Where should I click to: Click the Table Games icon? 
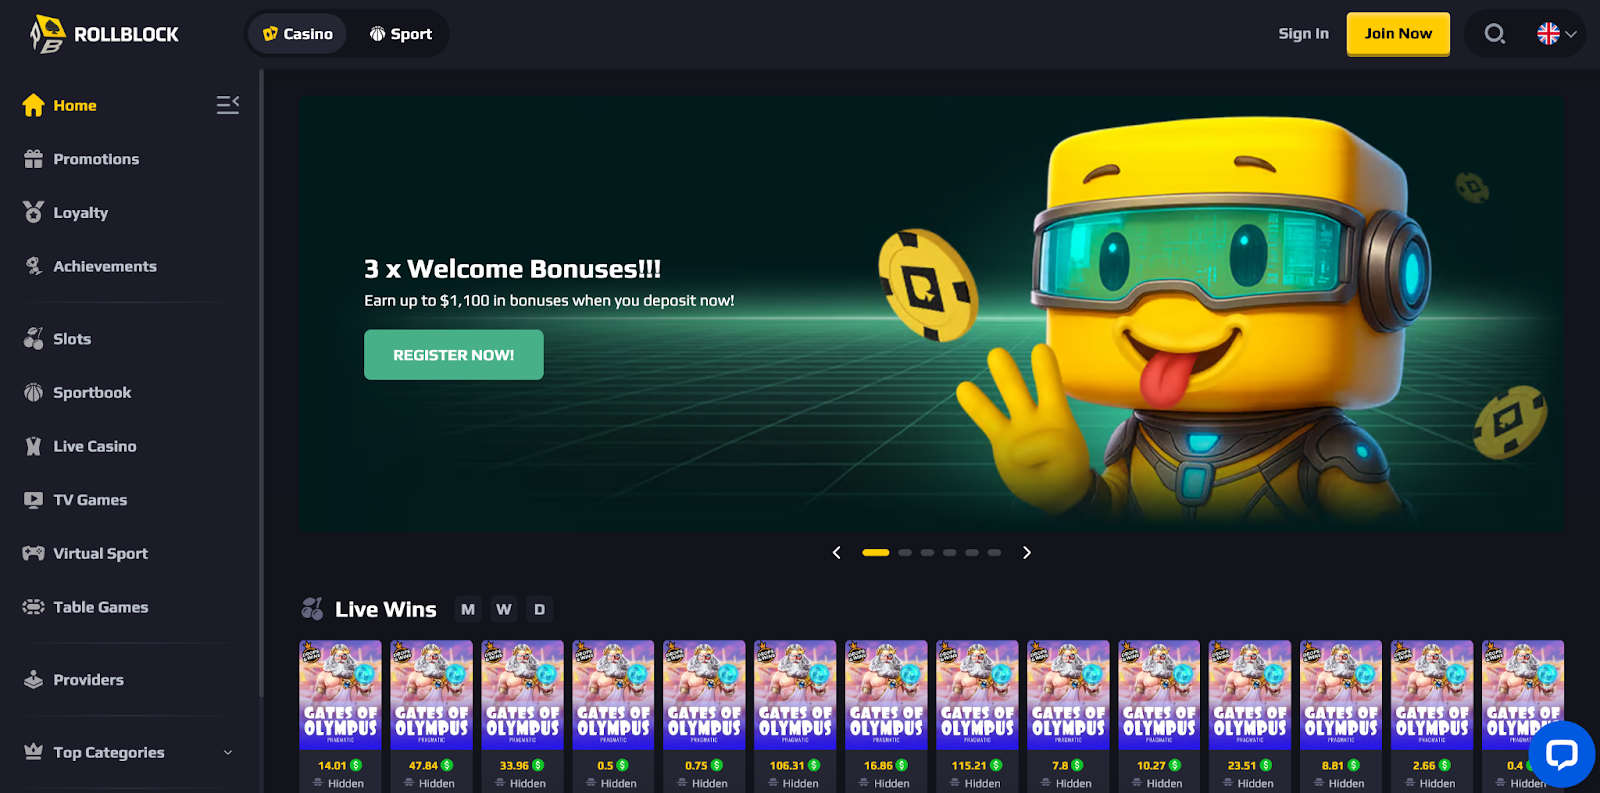tap(34, 607)
